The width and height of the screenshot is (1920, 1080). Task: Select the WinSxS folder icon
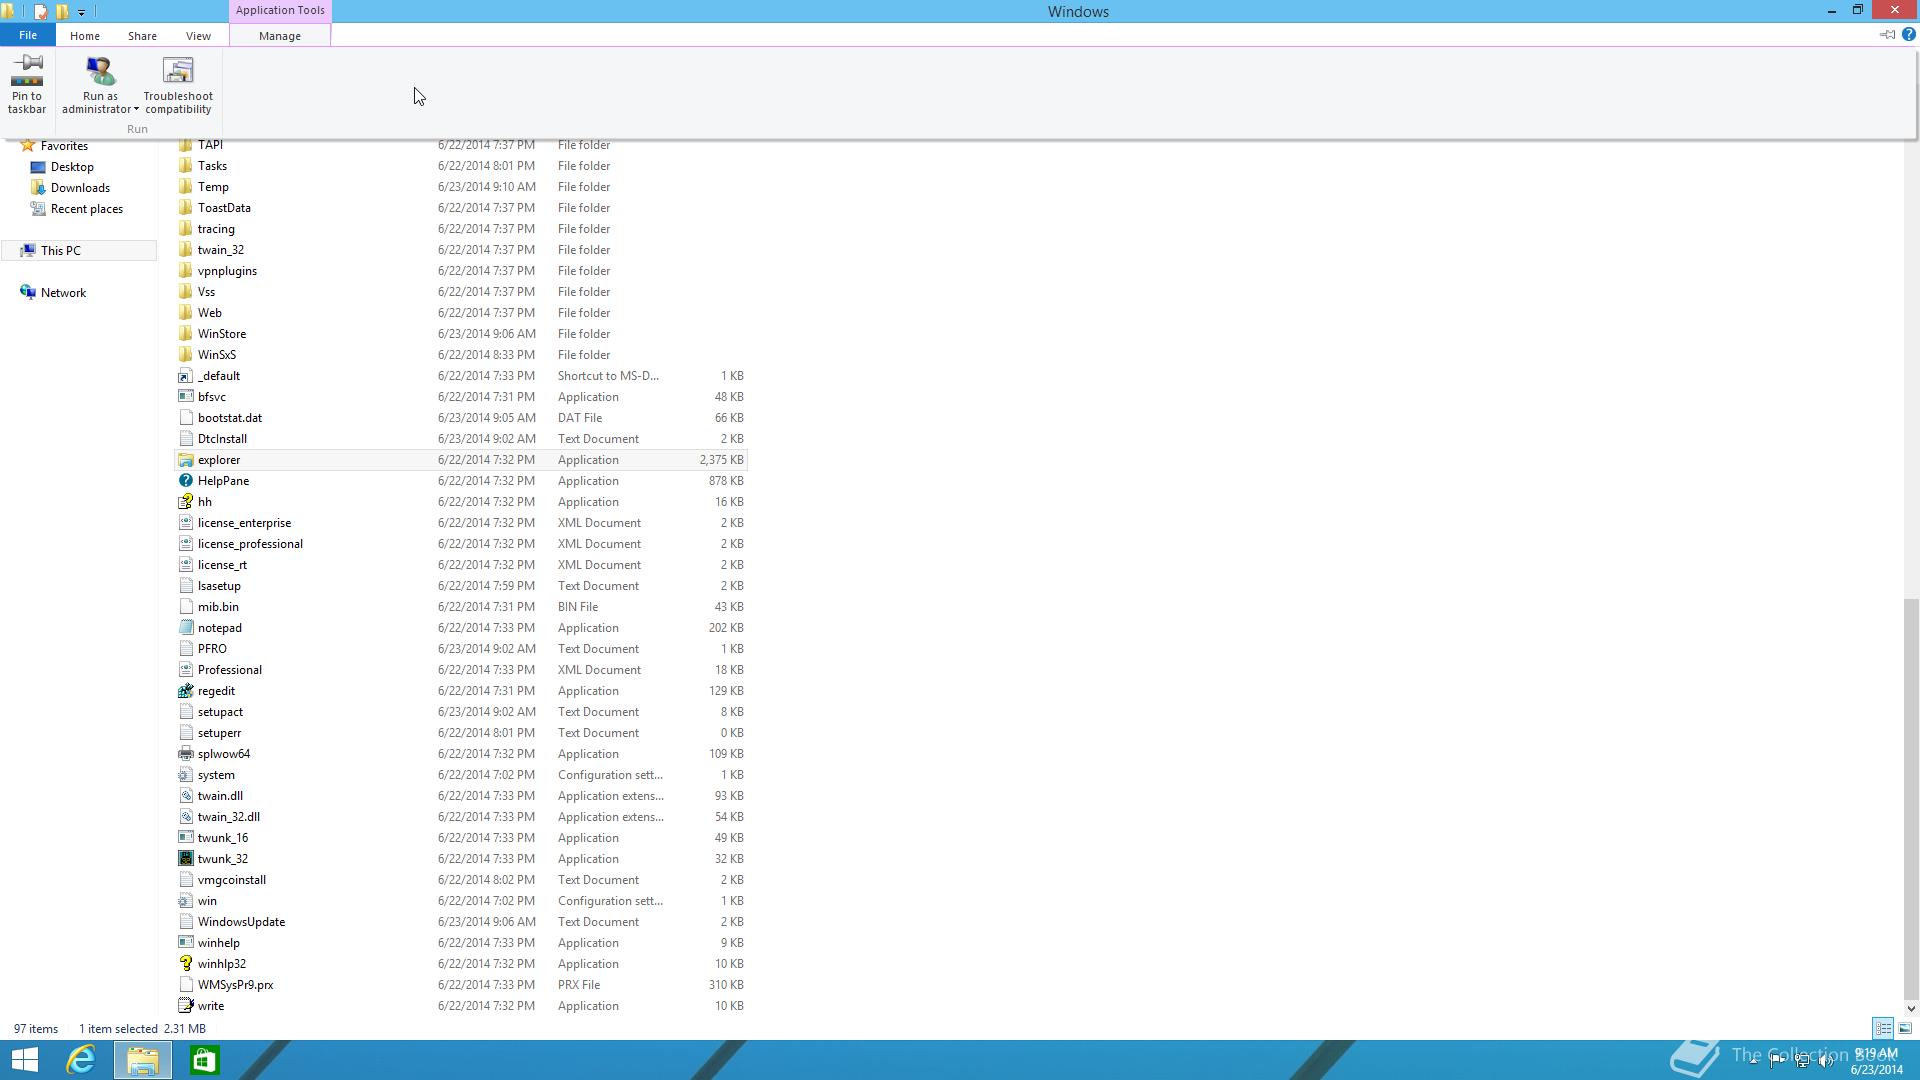pyautogui.click(x=185, y=355)
